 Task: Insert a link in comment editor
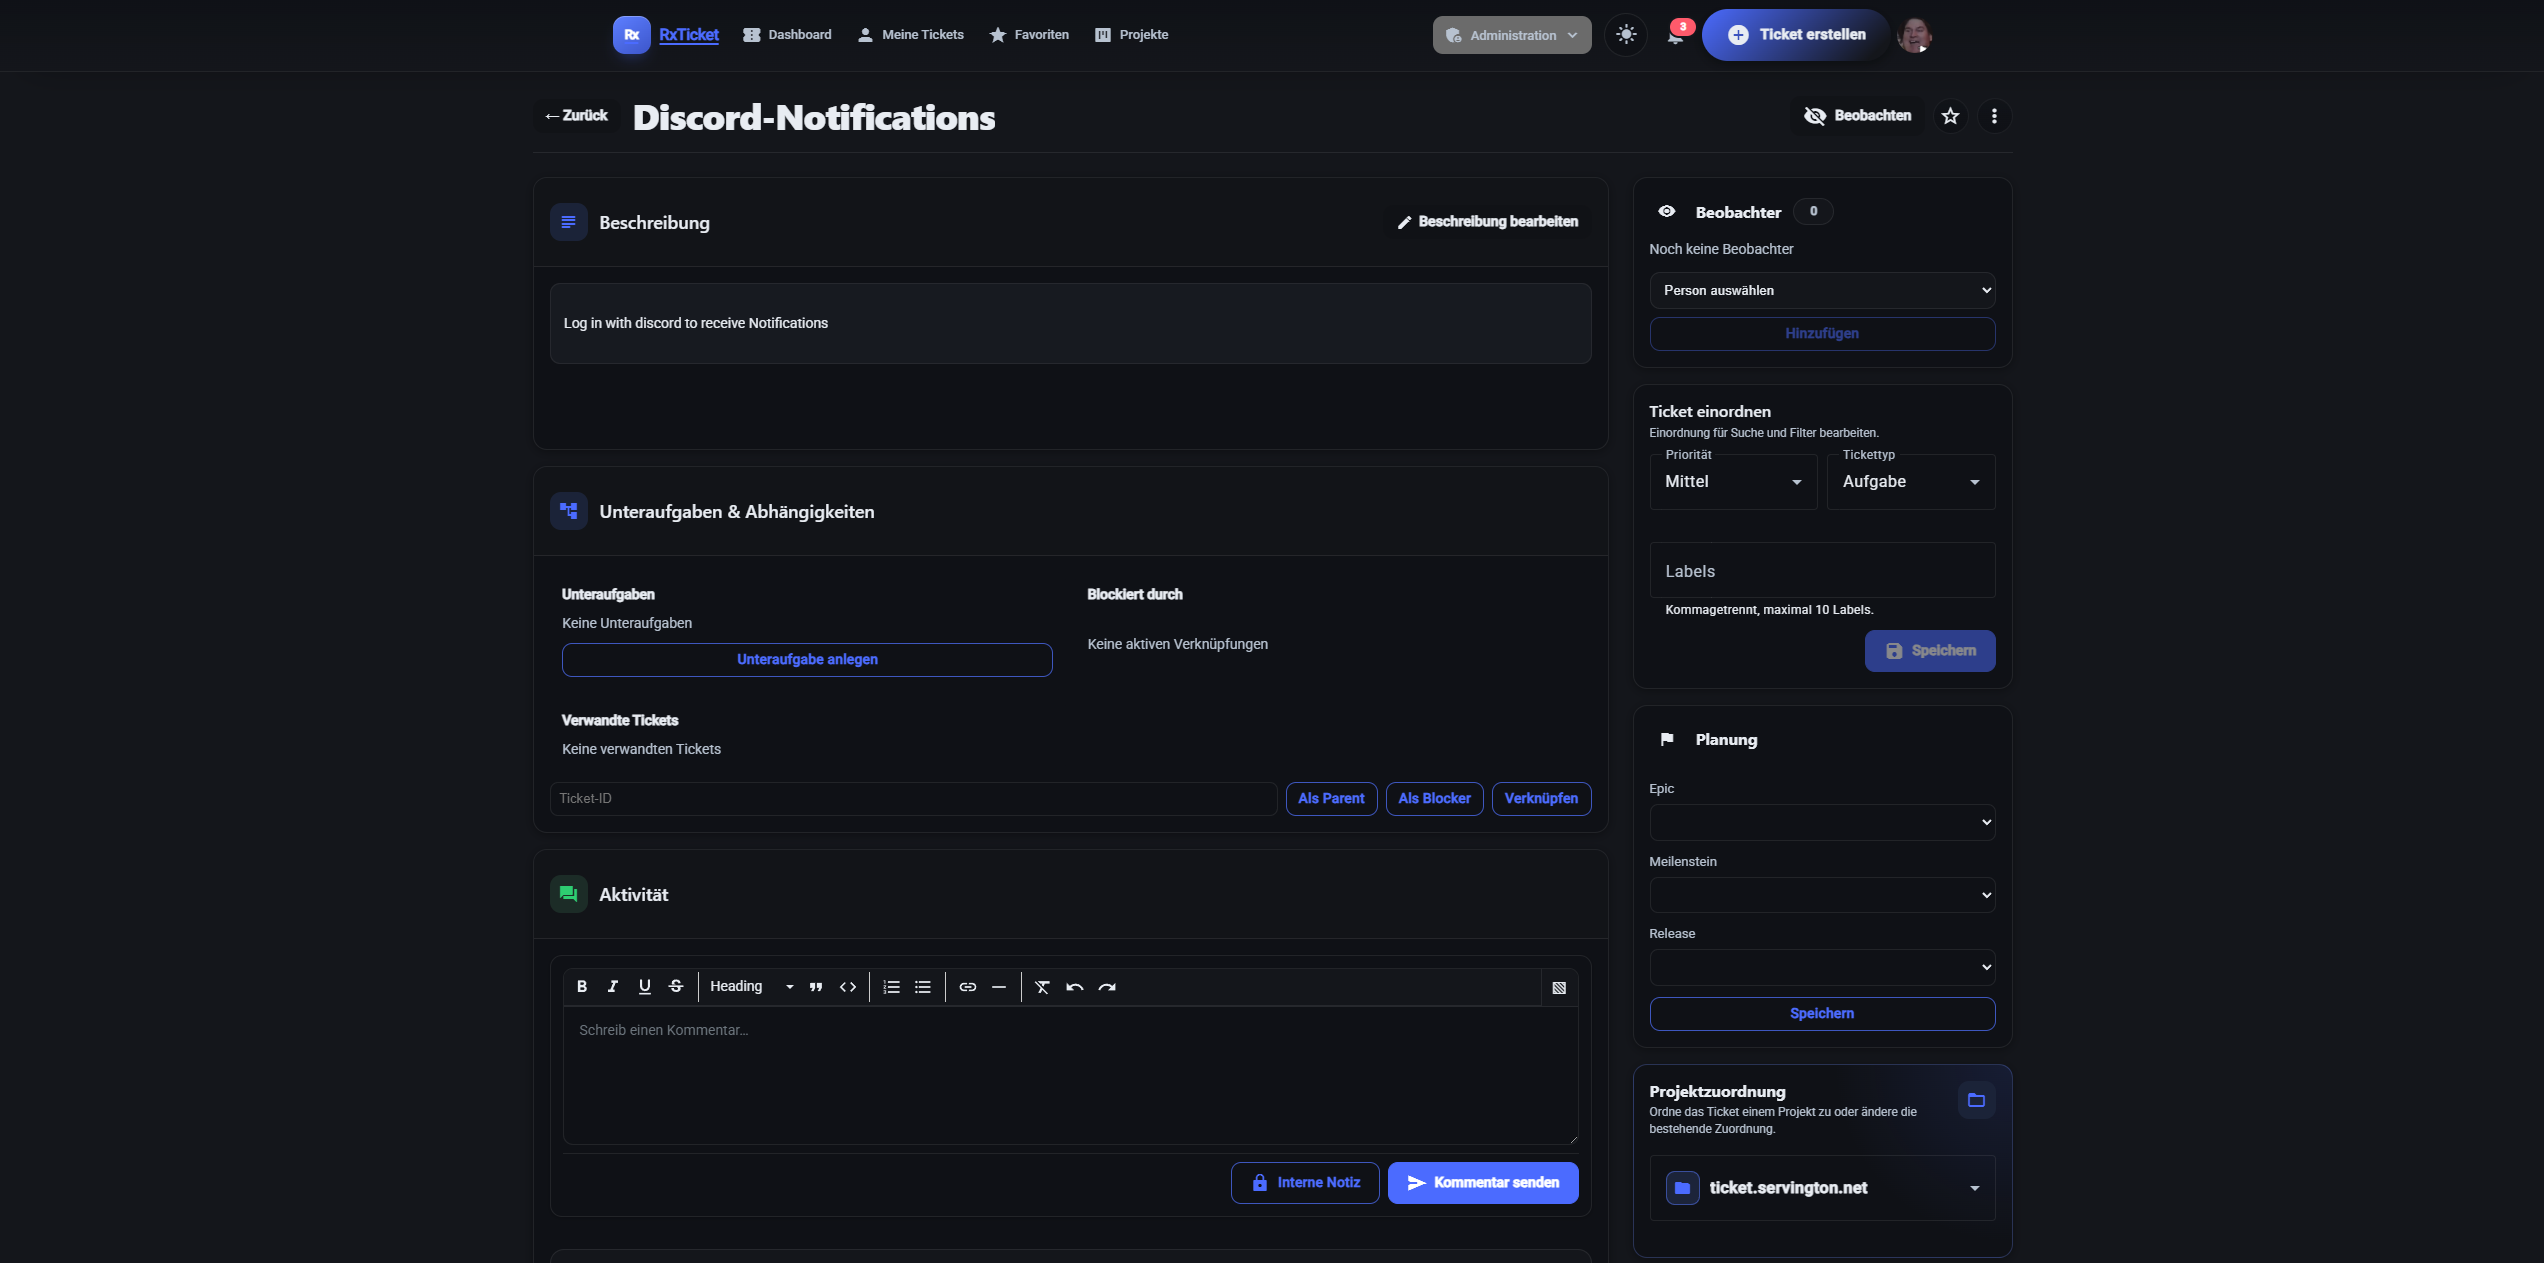(968, 987)
